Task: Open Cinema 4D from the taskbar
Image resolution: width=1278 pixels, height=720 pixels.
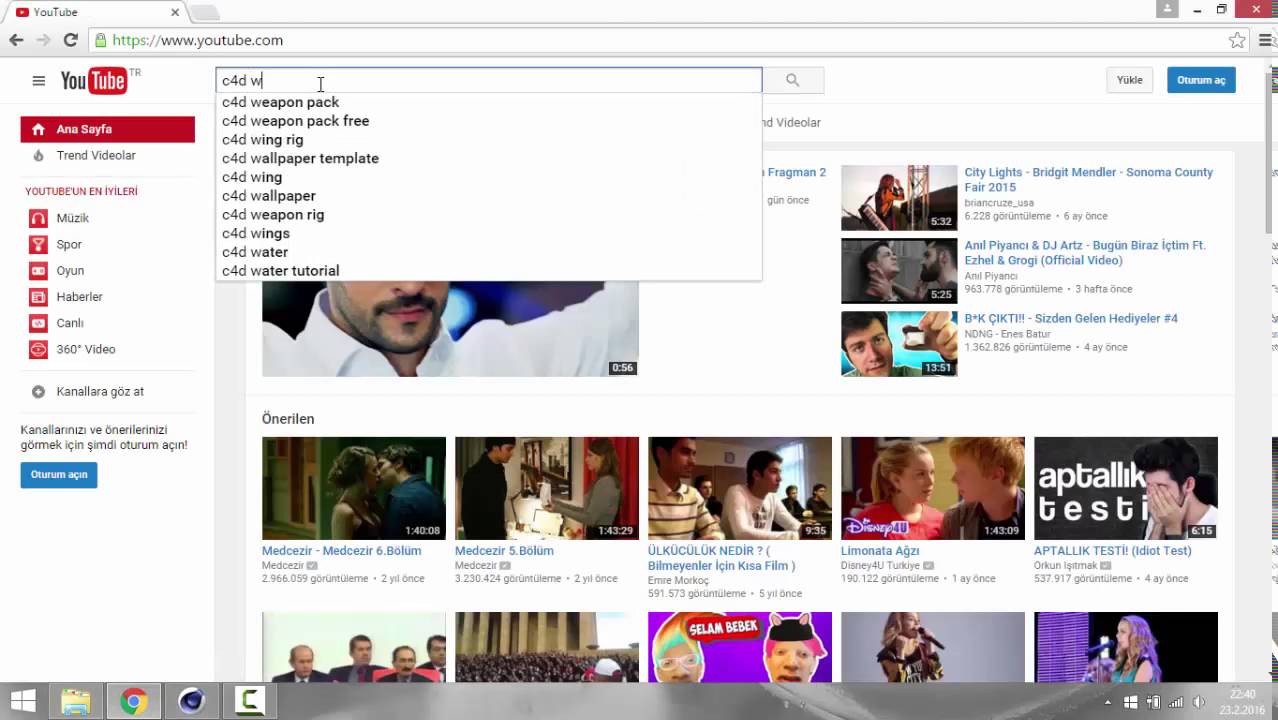Action: (191, 702)
